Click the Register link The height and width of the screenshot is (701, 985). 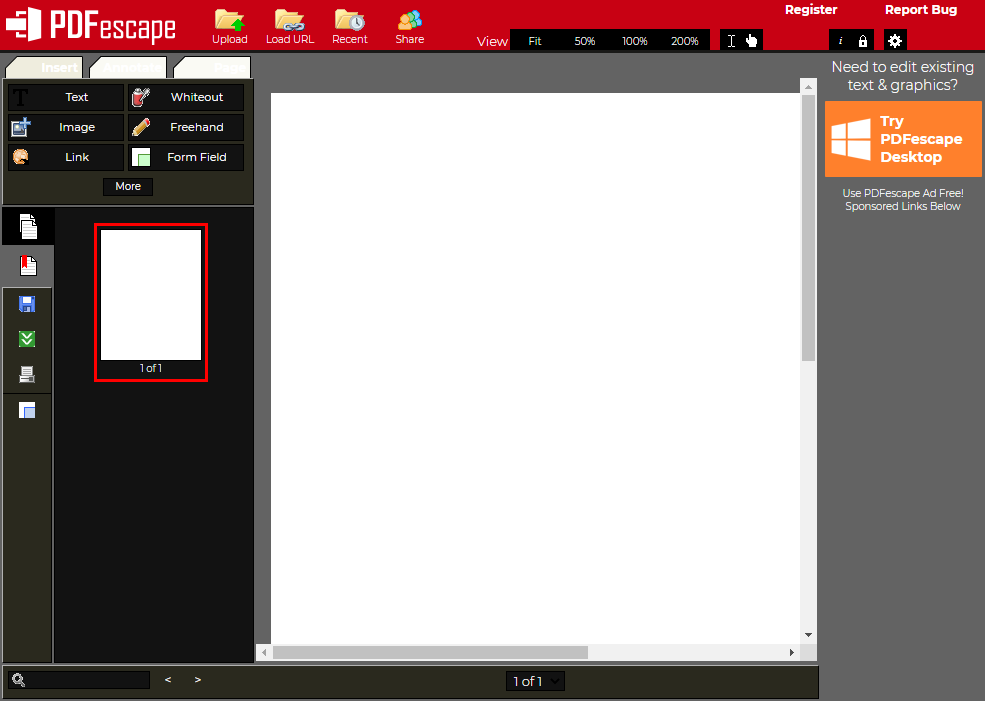(810, 10)
